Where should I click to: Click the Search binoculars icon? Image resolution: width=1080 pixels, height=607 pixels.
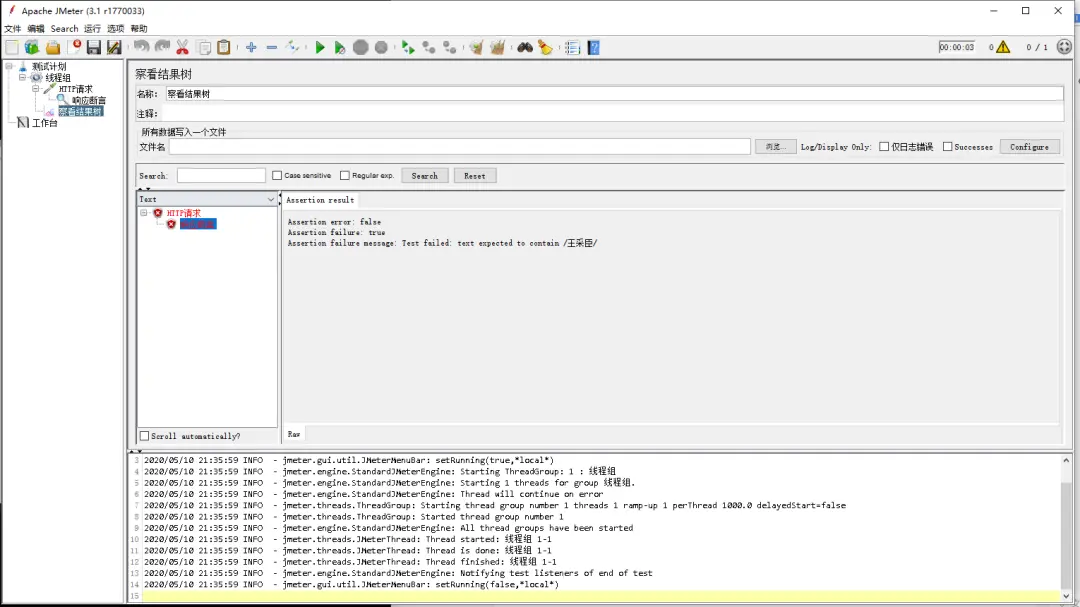coord(525,48)
